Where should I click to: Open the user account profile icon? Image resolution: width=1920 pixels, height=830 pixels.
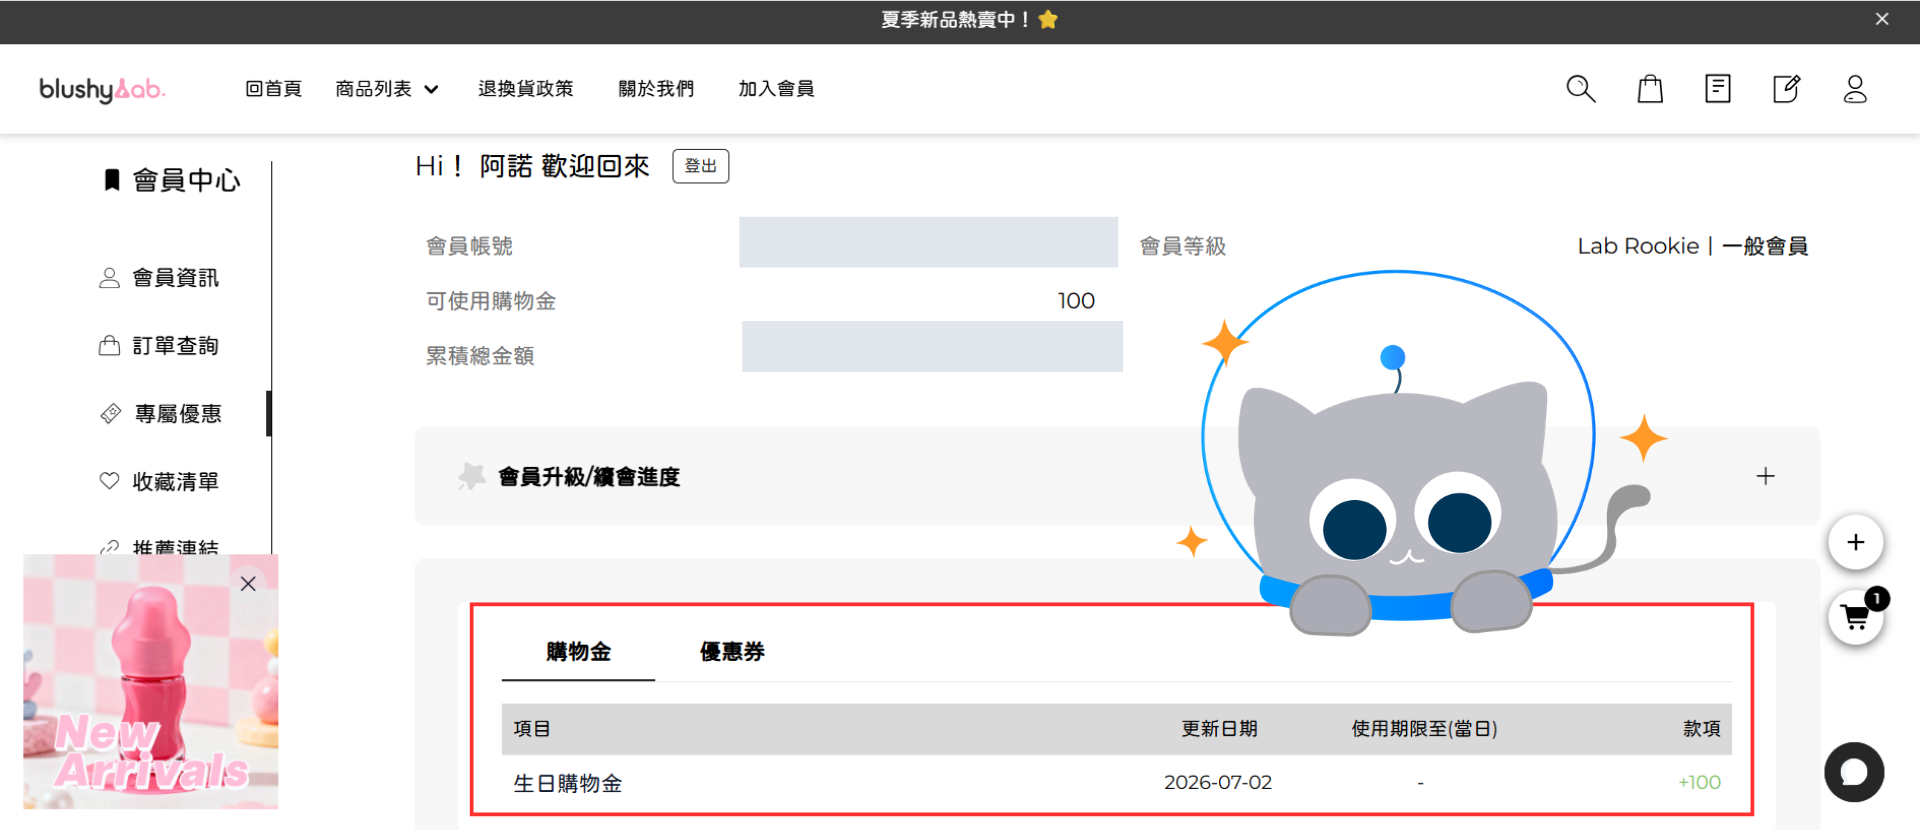pyautogui.click(x=1855, y=89)
